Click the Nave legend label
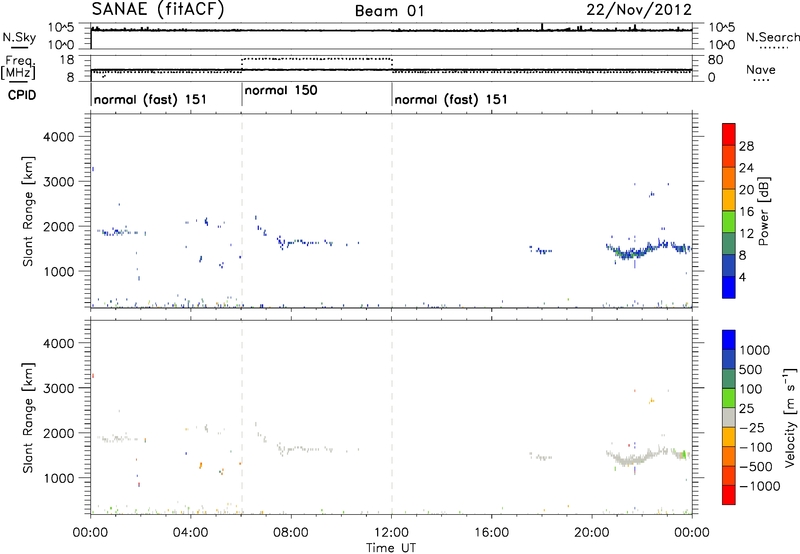800x554 pixels. [761, 69]
